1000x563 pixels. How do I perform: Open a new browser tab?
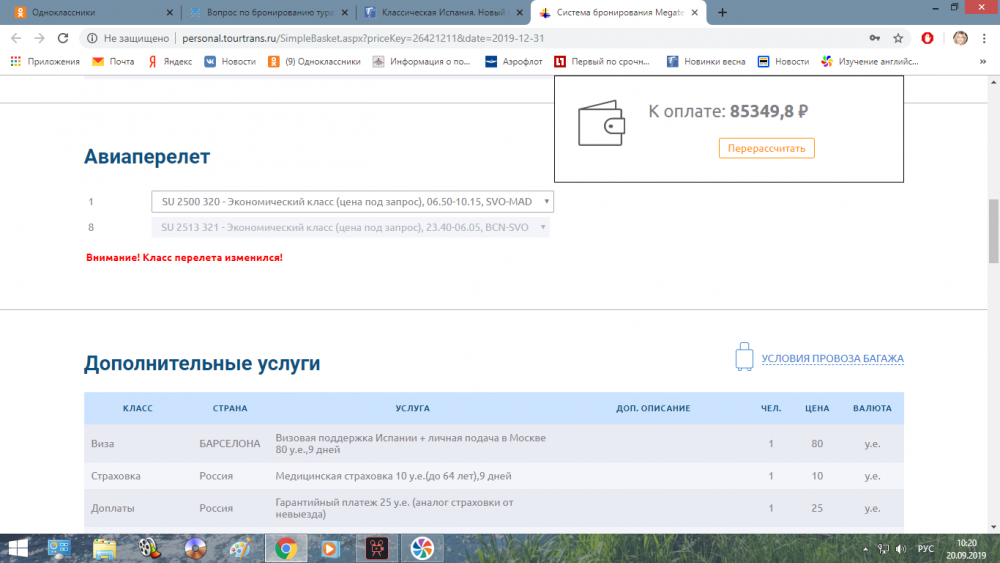coord(722,13)
